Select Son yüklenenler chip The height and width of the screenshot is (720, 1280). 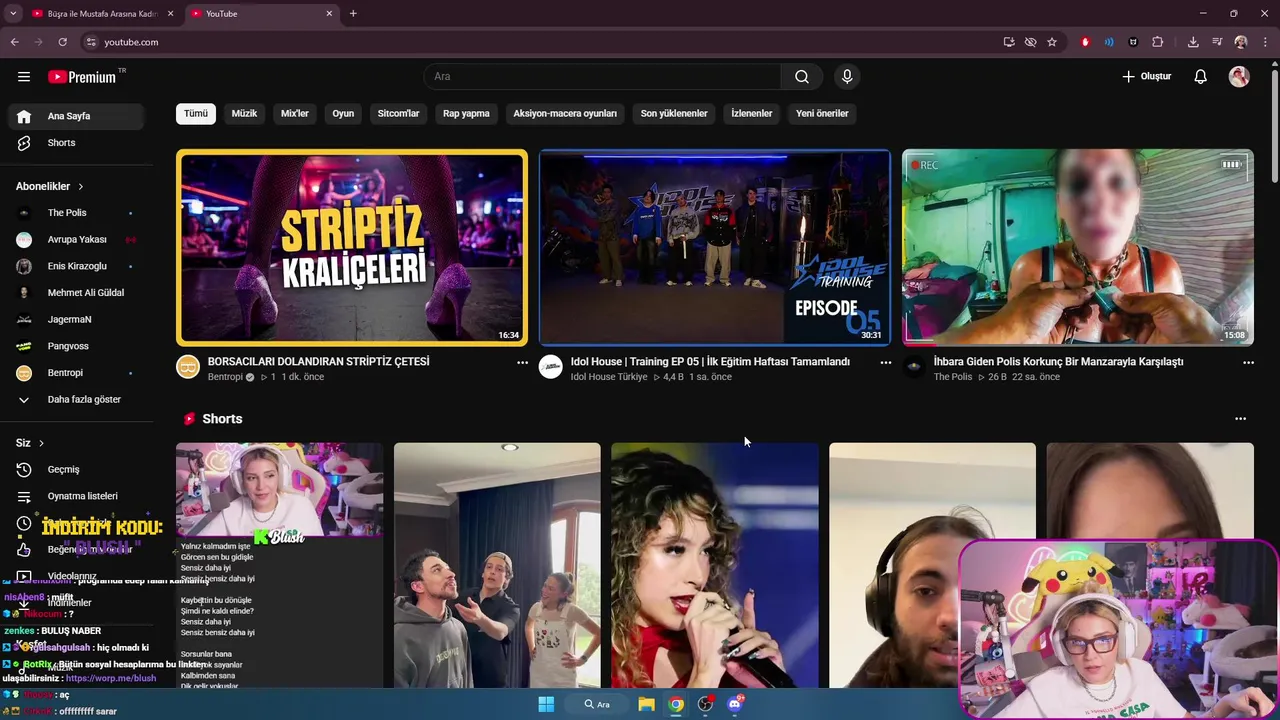click(x=674, y=114)
